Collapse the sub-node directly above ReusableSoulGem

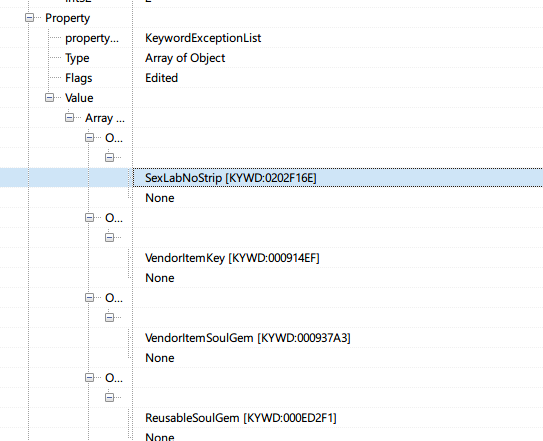[109, 397]
